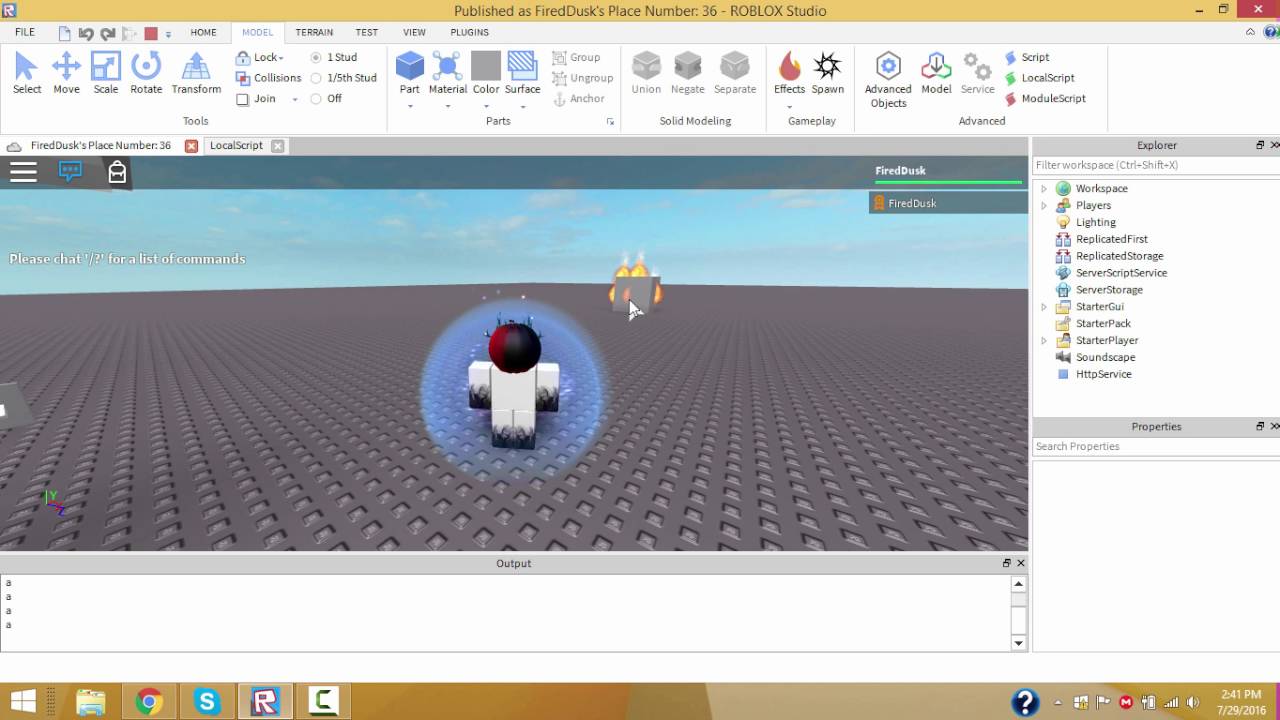Image resolution: width=1280 pixels, height=720 pixels.
Task: Switch to the PLUGINS ribbon tab
Action: click(470, 32)
